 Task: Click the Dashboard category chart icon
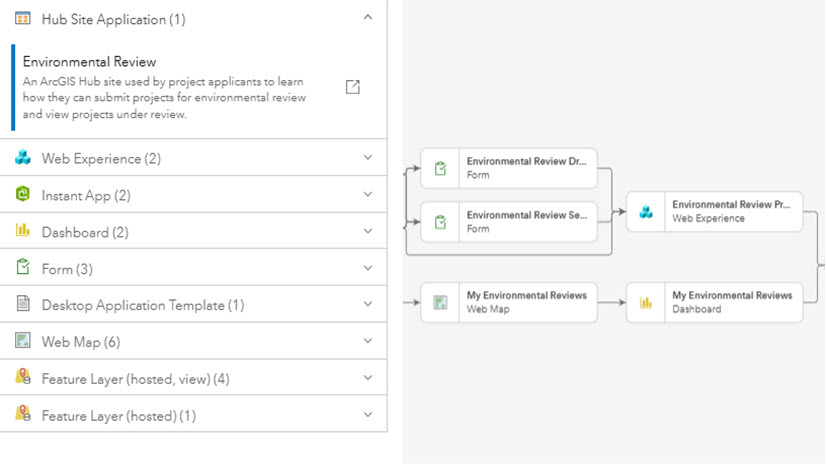(x=23, y=231)
